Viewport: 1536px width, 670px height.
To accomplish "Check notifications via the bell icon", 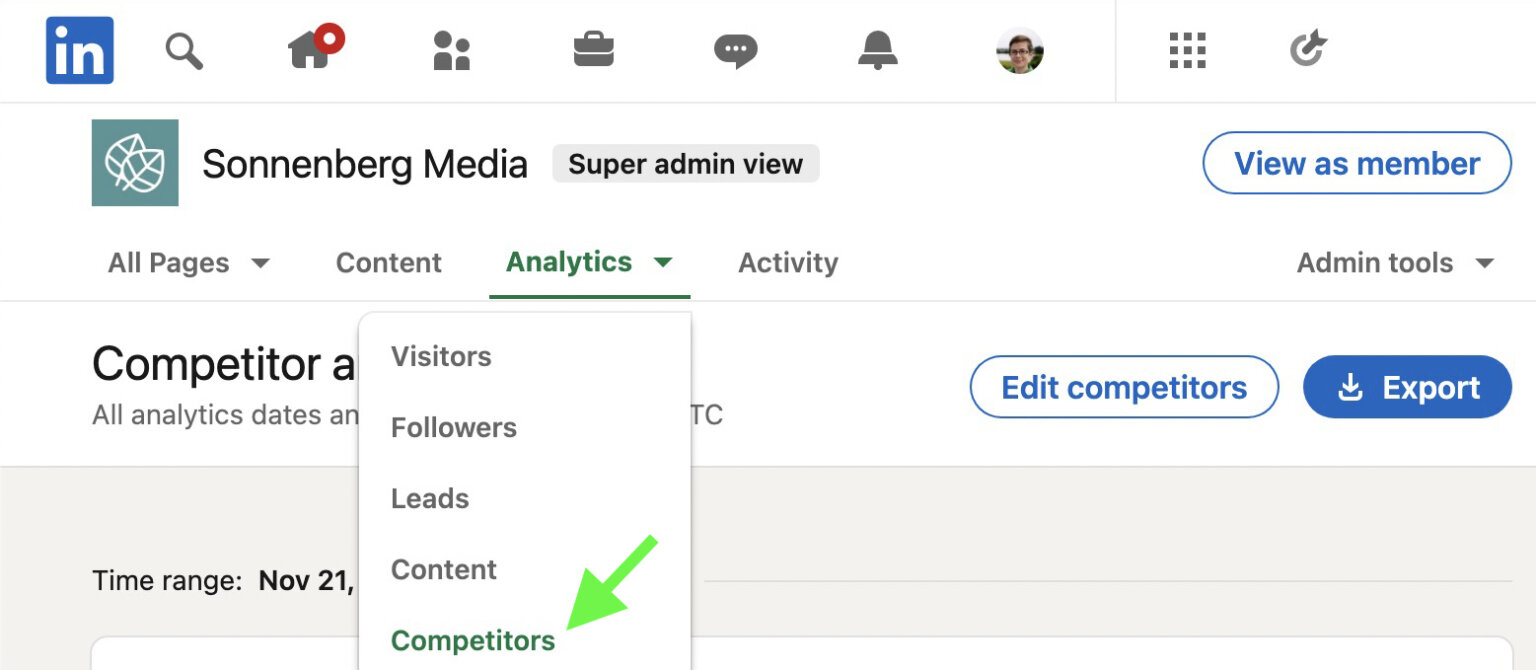I will [877, 50].
